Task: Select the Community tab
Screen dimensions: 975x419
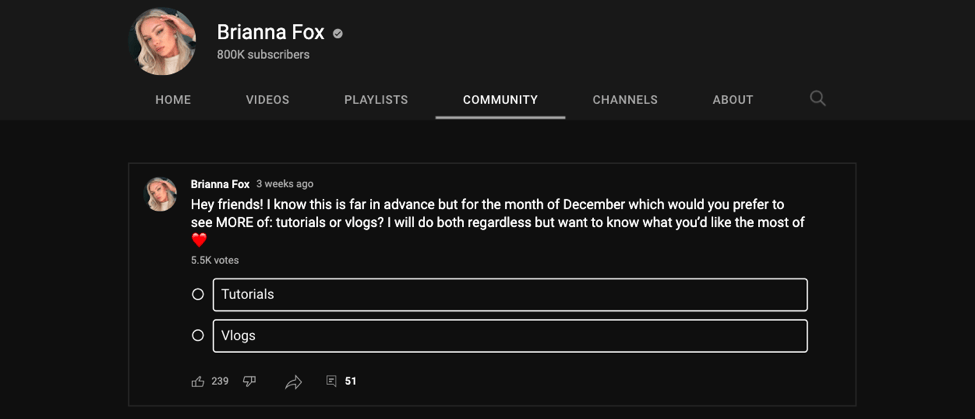Action: (x=500, y=100)
